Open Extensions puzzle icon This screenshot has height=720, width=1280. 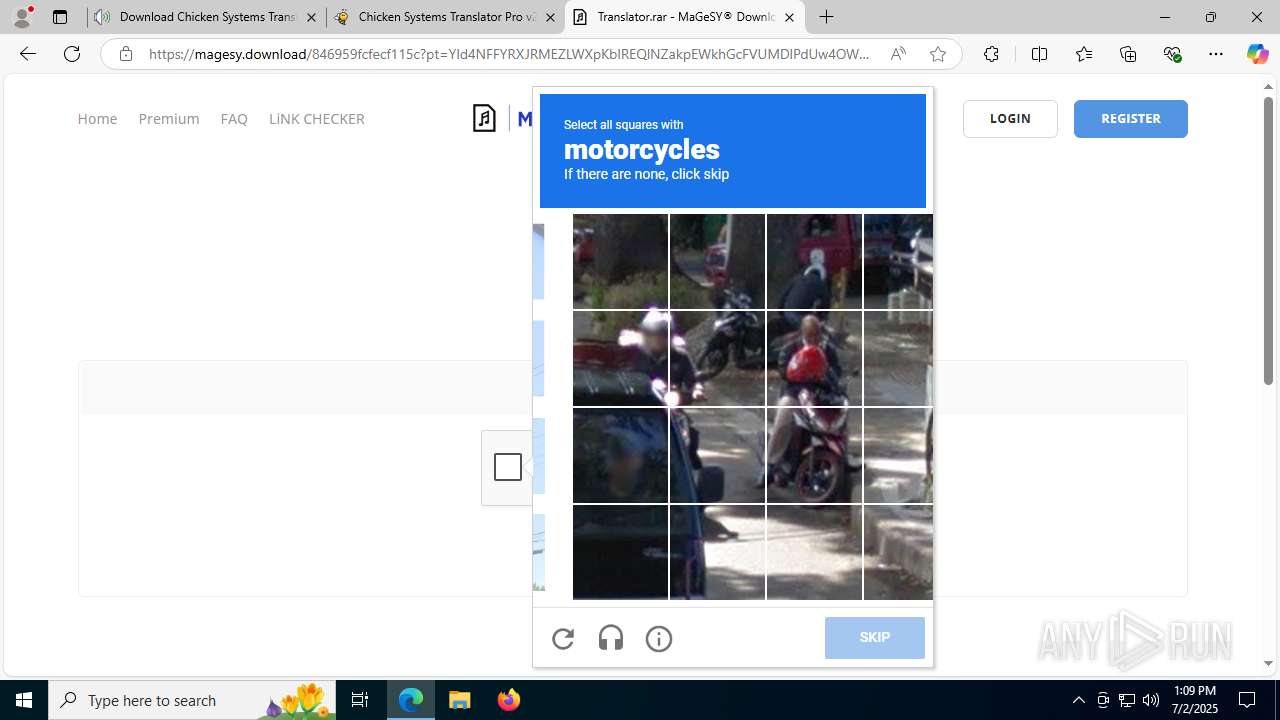click(991, 54)
